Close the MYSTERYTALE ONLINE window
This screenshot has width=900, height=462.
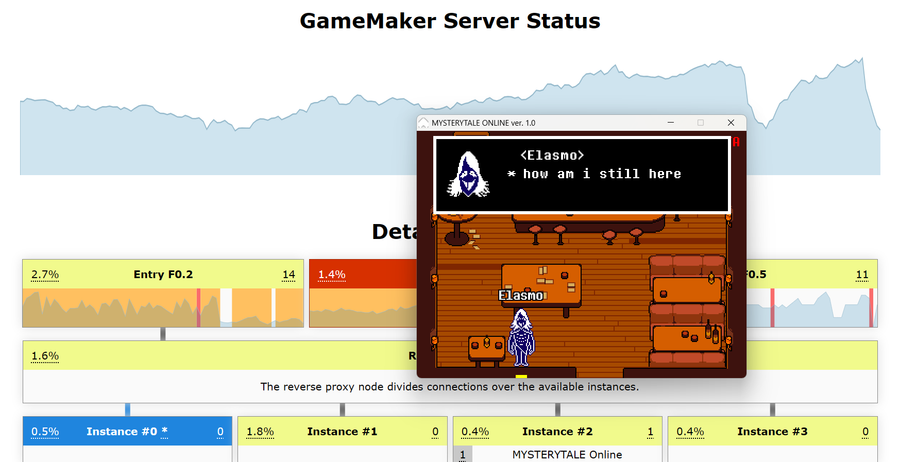point(731,123)
